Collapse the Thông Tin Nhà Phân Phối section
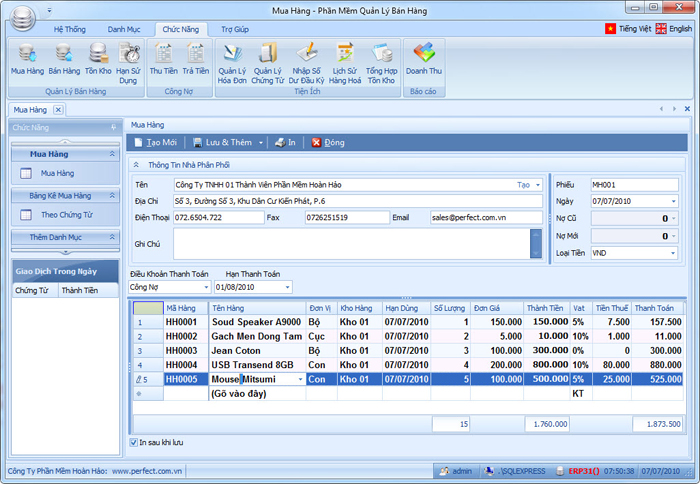Image resolution: width=700 pixels, height=484 pixels. [x=136, y=165]
